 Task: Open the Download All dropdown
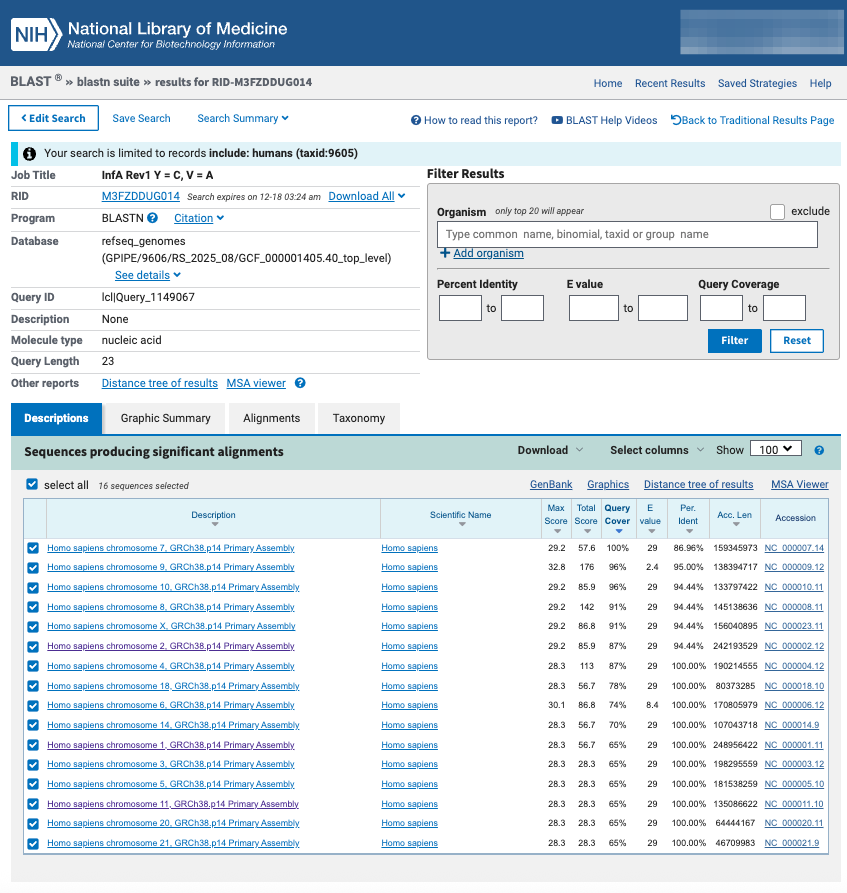(x=367, y=196)
